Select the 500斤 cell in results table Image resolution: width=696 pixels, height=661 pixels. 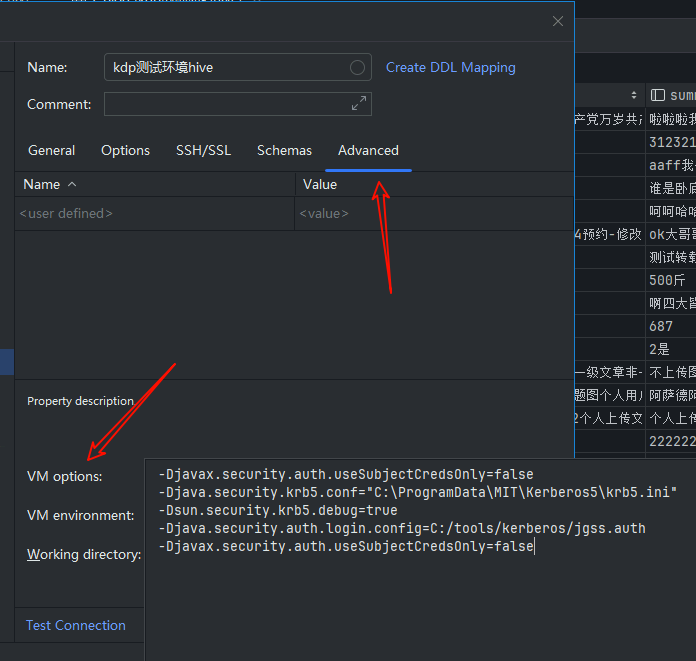tap(671, 280)
